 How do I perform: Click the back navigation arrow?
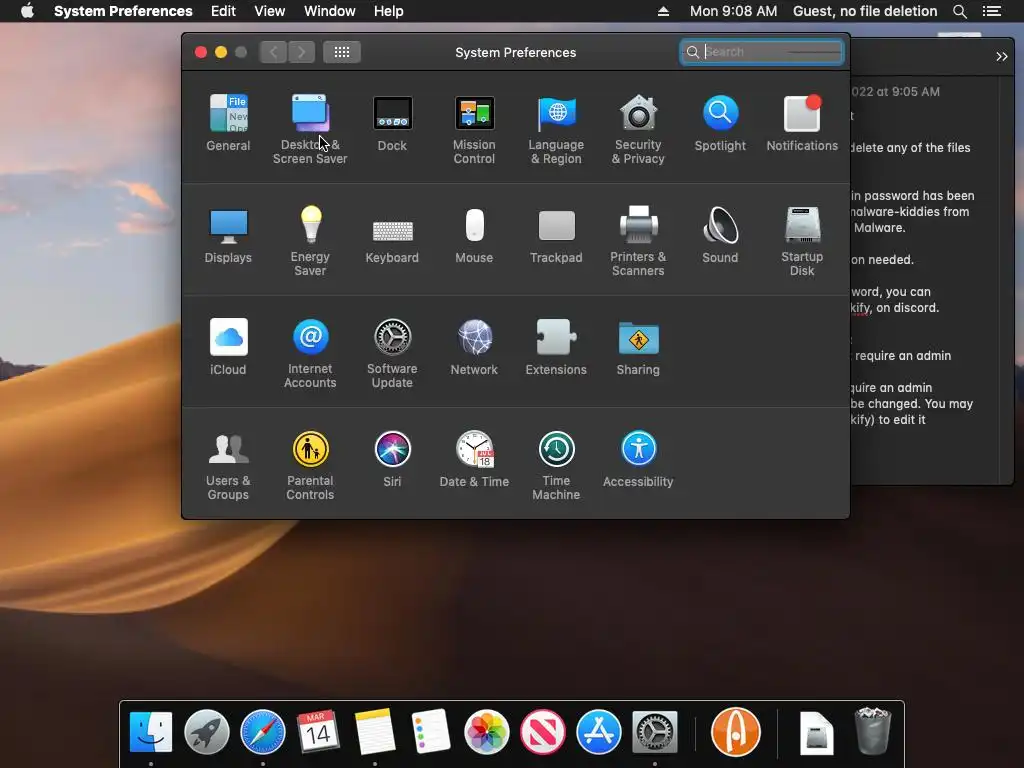[x=273, y=52]
